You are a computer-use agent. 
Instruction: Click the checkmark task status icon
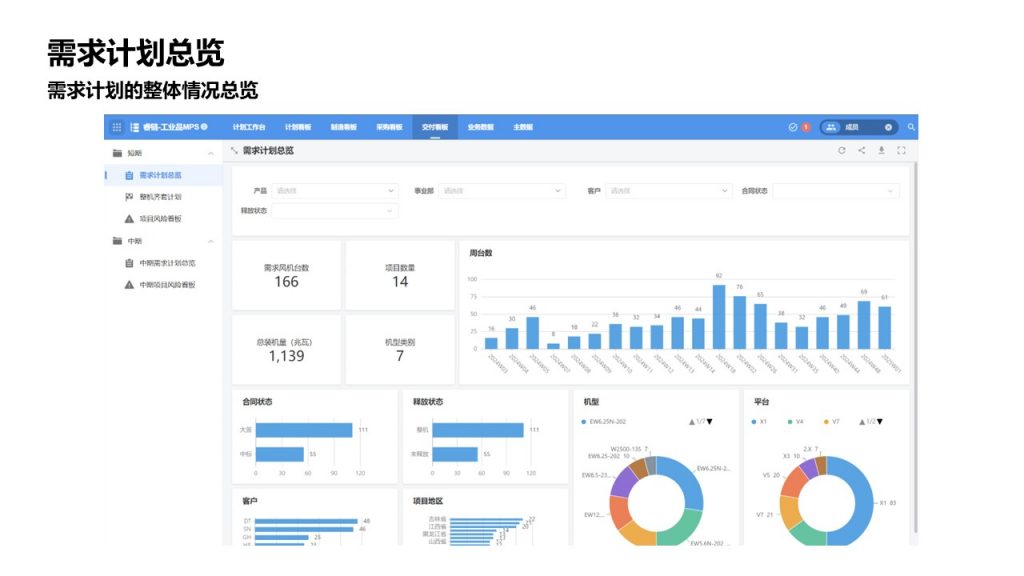[x=793, y=127]
